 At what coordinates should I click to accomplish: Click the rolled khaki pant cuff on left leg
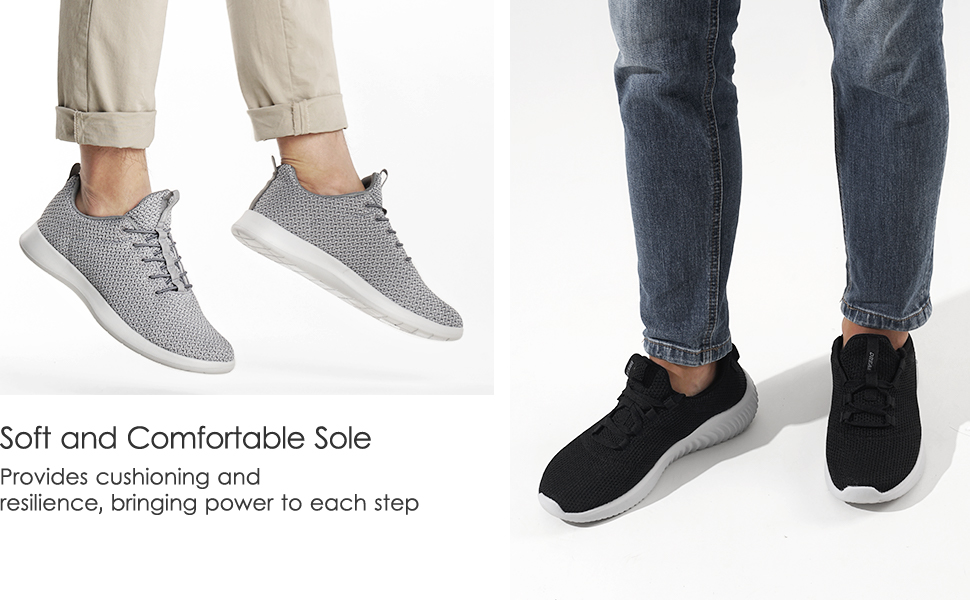click(106, 126)
